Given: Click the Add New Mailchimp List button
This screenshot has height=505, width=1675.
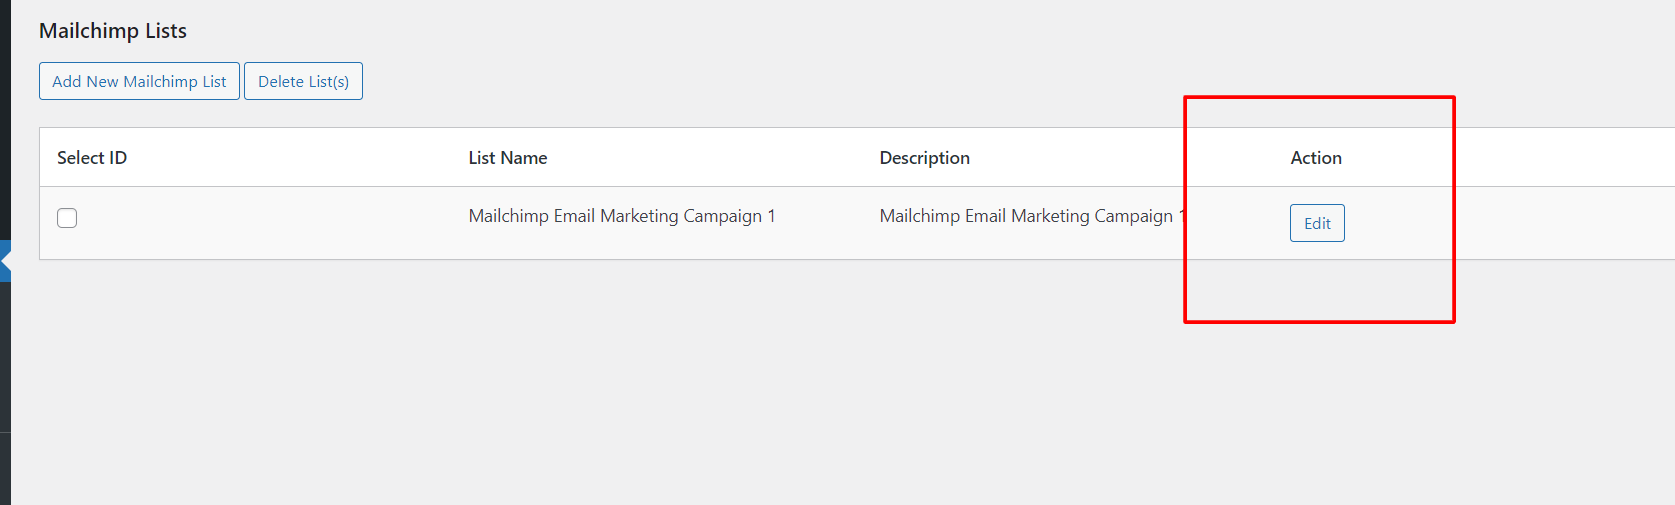Looking at the screenshot, I should point(139,81).
